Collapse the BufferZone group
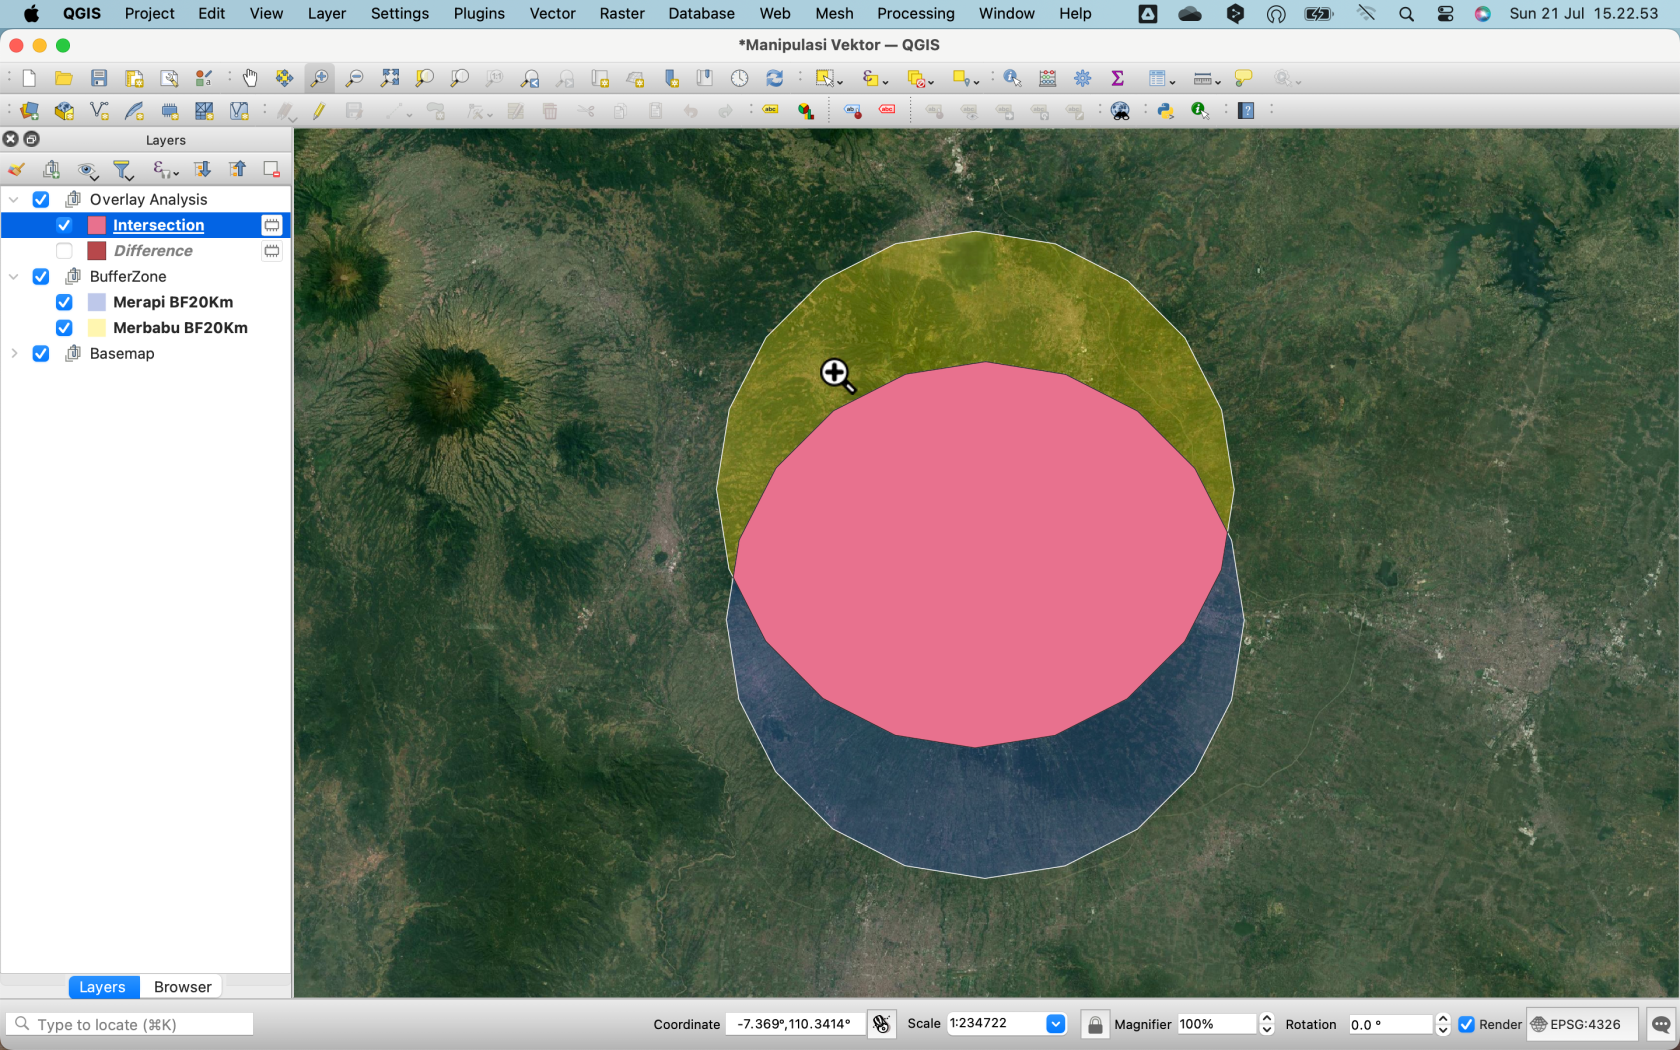 (x=14, y=276)
